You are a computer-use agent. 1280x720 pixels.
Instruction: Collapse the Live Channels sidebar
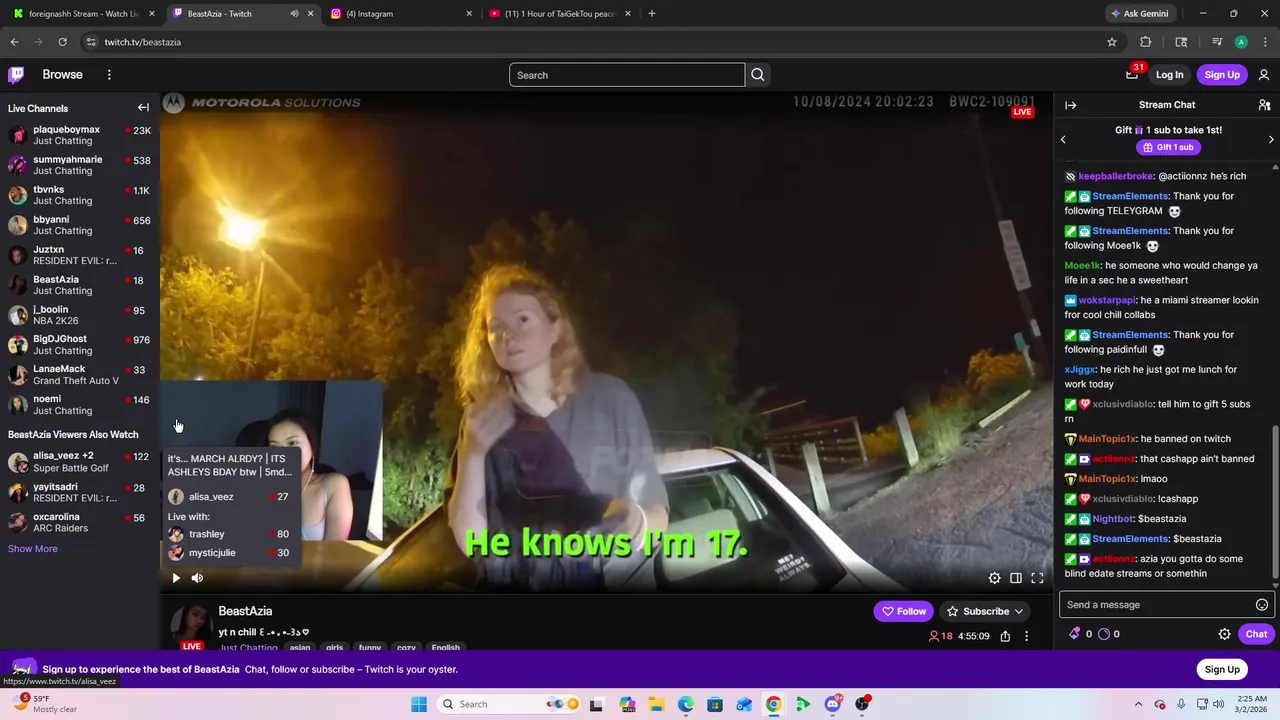[143, 108]
